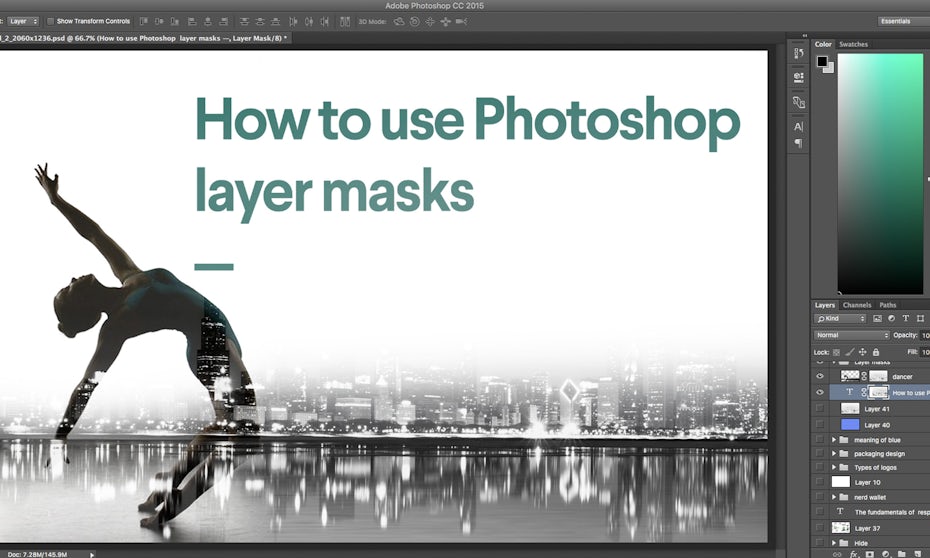
Task: Click the foreground color swatch
Action: 822,62
